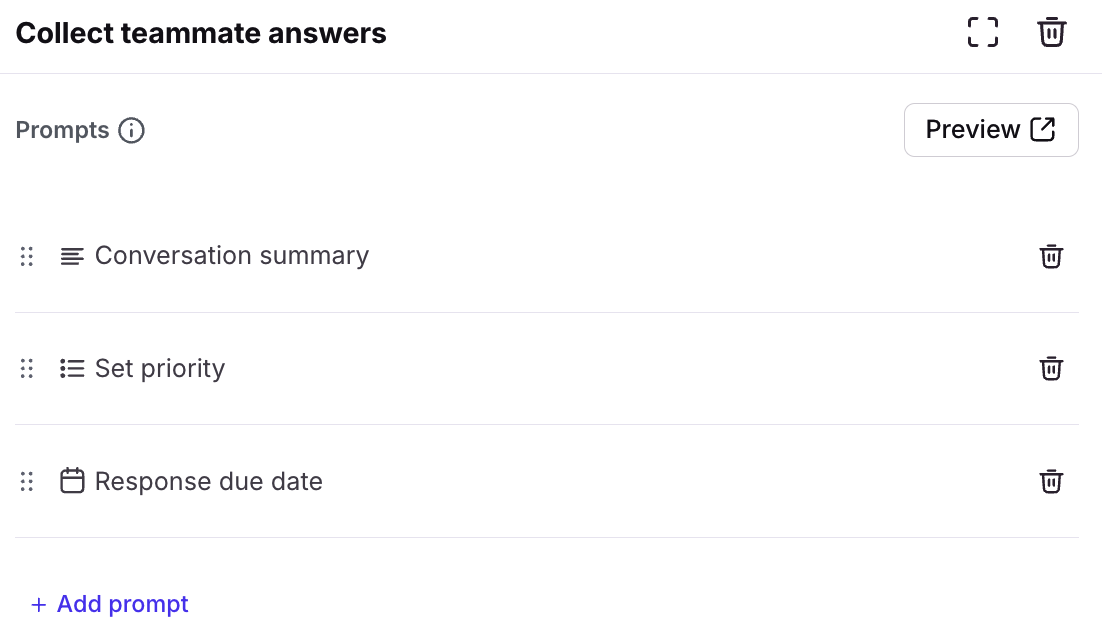Click the external link icon in Preview

pos(1043,130)
